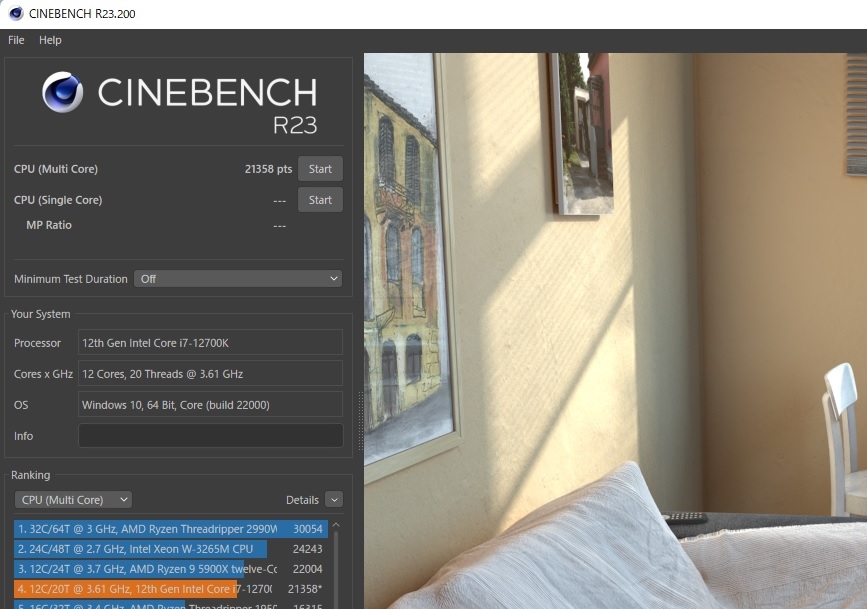This screenshot has width=867, height=609.
Task: Click the Details label in Ranking
Action: coord(302,500)
